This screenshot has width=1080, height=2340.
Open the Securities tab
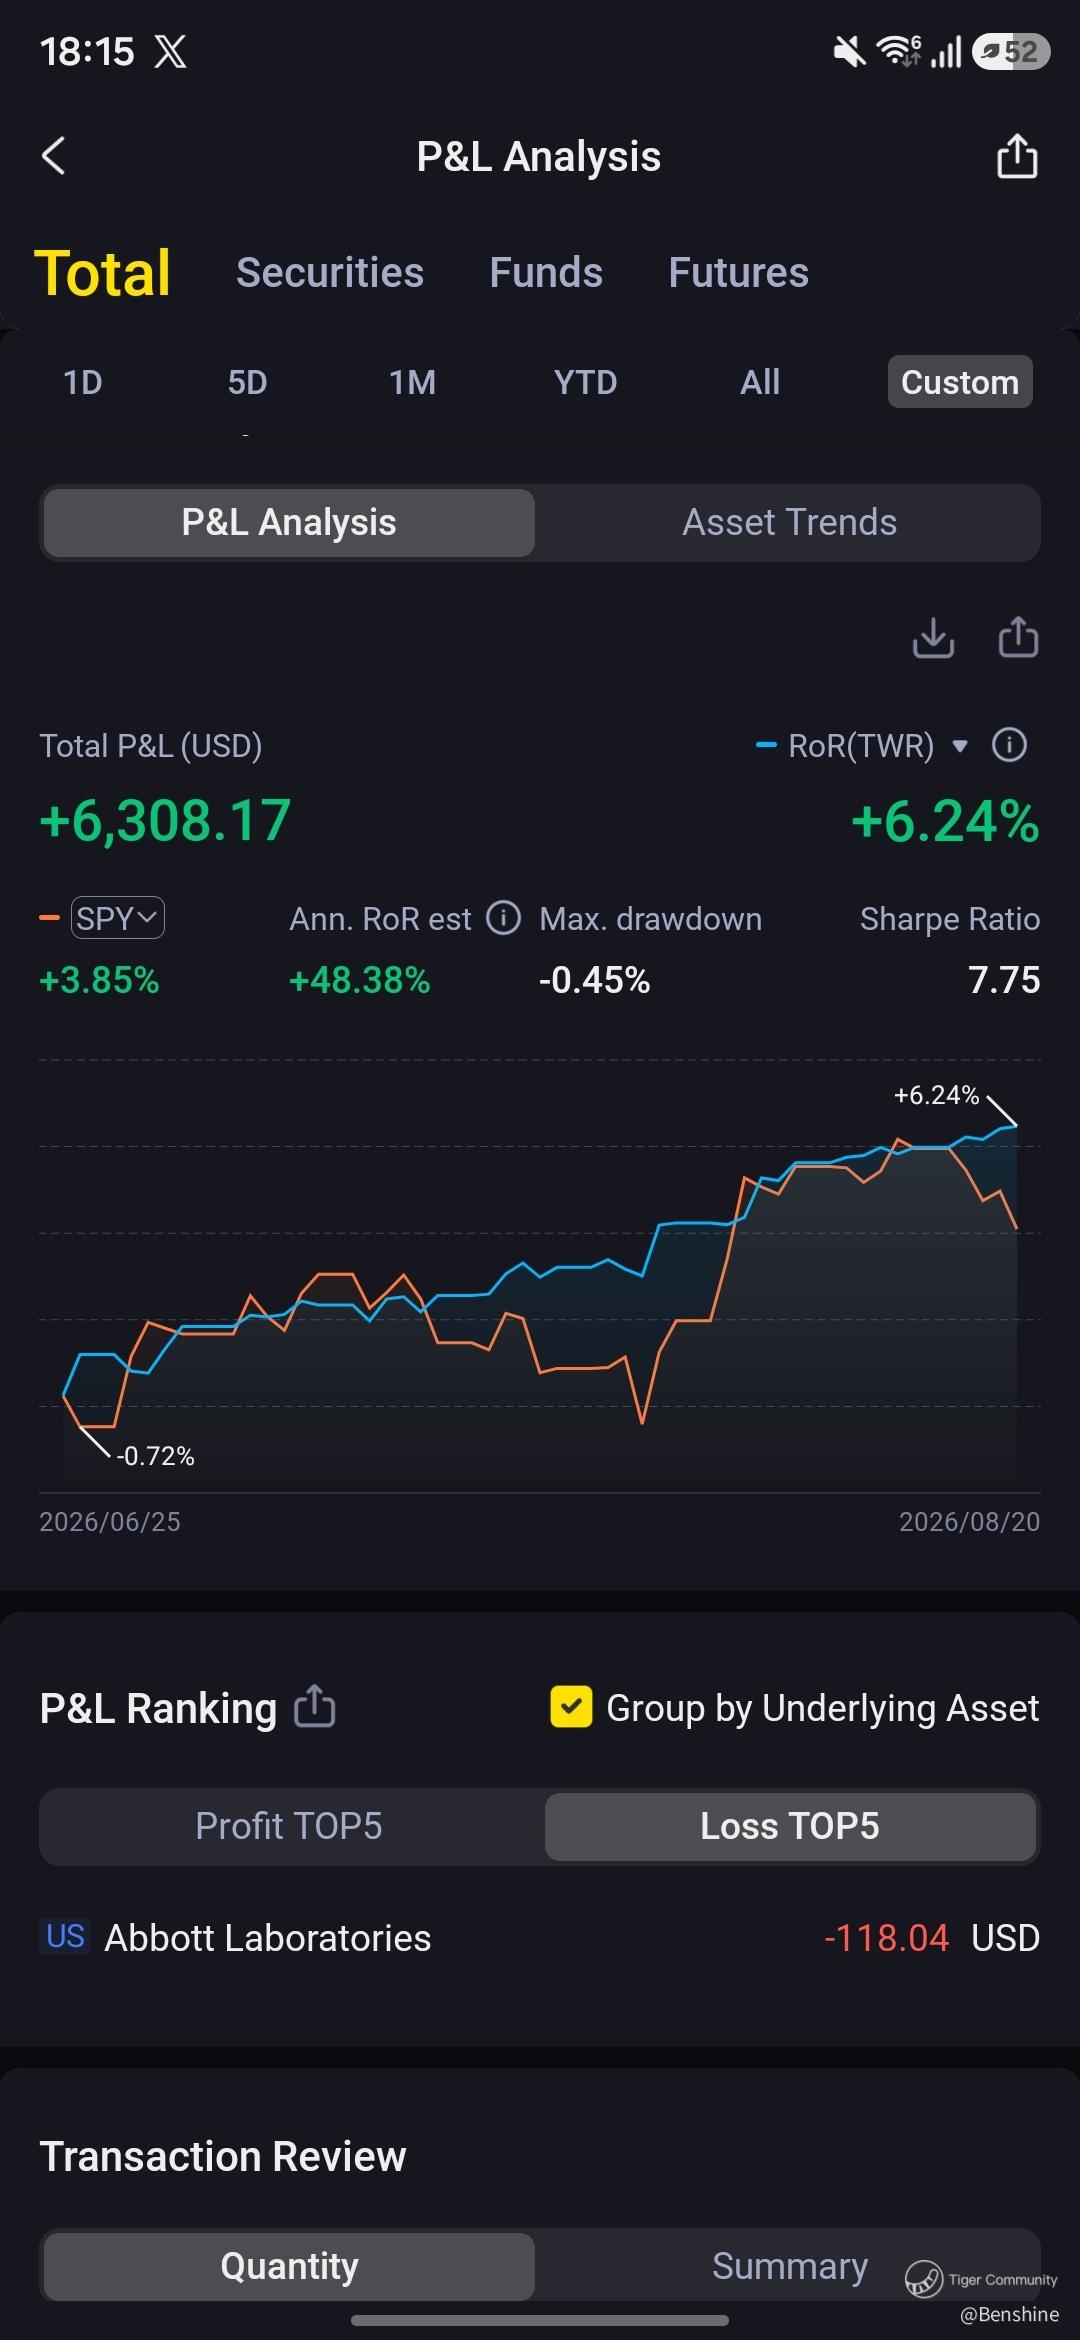[x=330, y=272]
